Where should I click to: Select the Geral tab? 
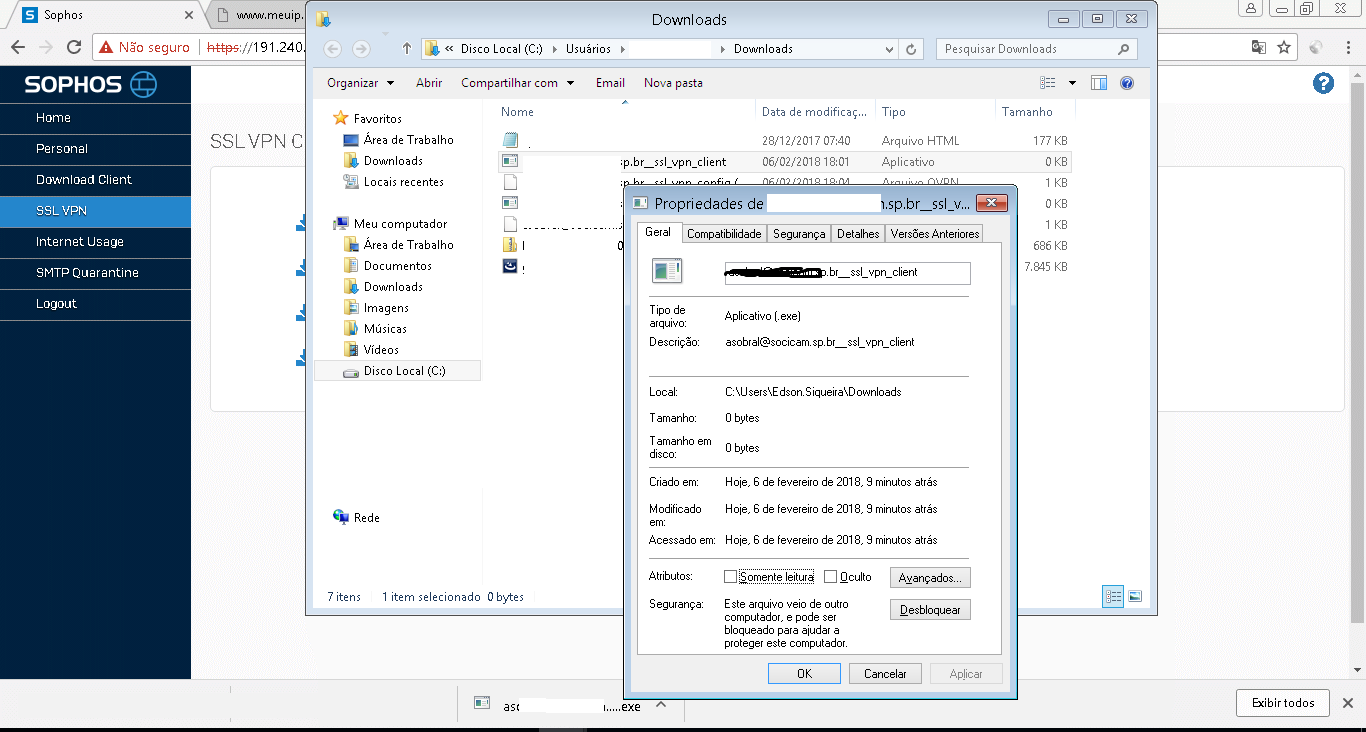tap(658, 232)
